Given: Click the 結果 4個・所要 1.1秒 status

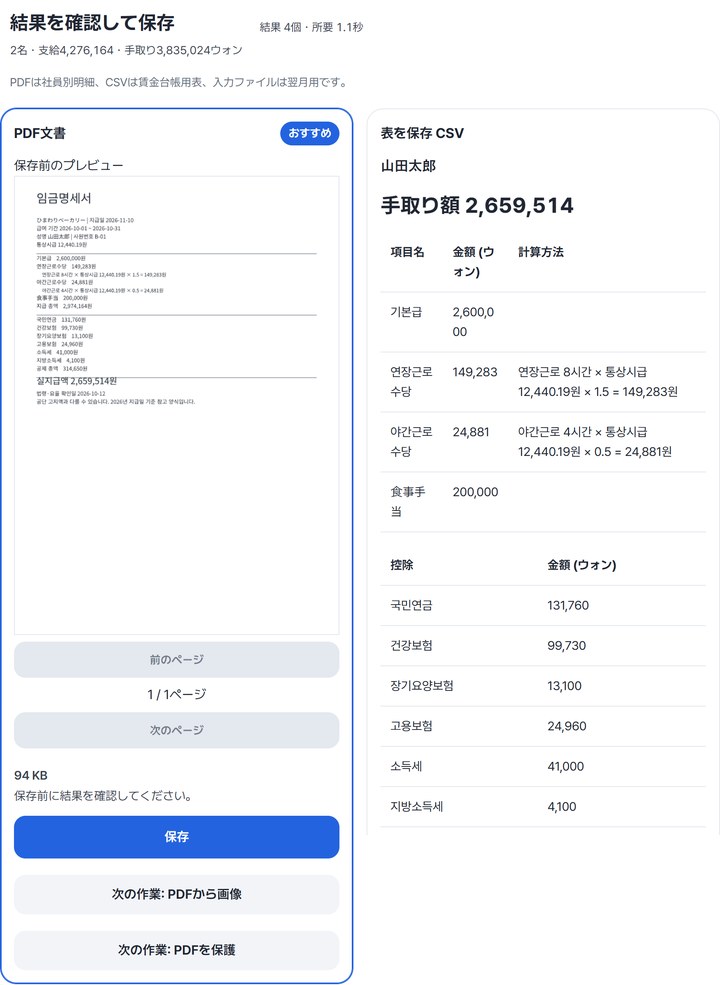Looking at the screenshot, I should point(312,27).
